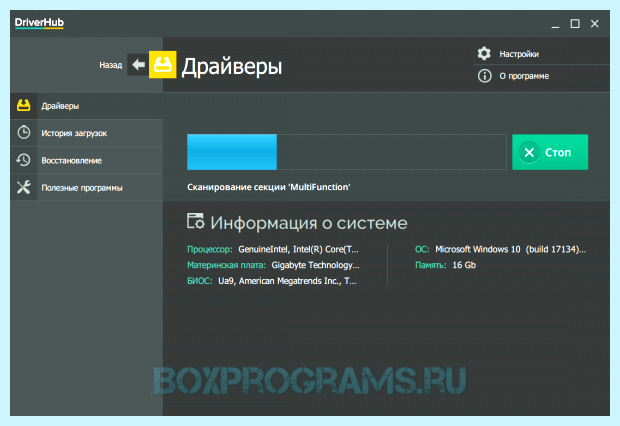Click the Настройки gear icon
The height and width of the screenshot is (426, 620).
pyautogui.click(x=484, y=53)
